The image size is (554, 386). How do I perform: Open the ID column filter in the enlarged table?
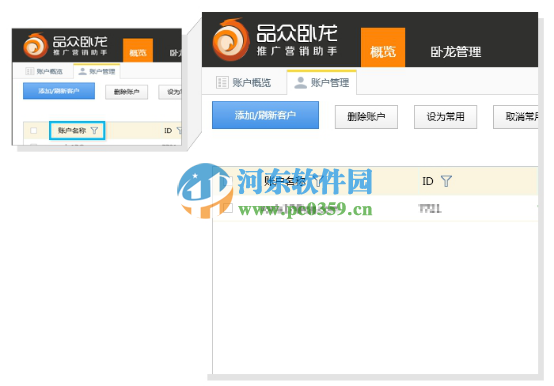pyautogui.click(x=446, y=181)
